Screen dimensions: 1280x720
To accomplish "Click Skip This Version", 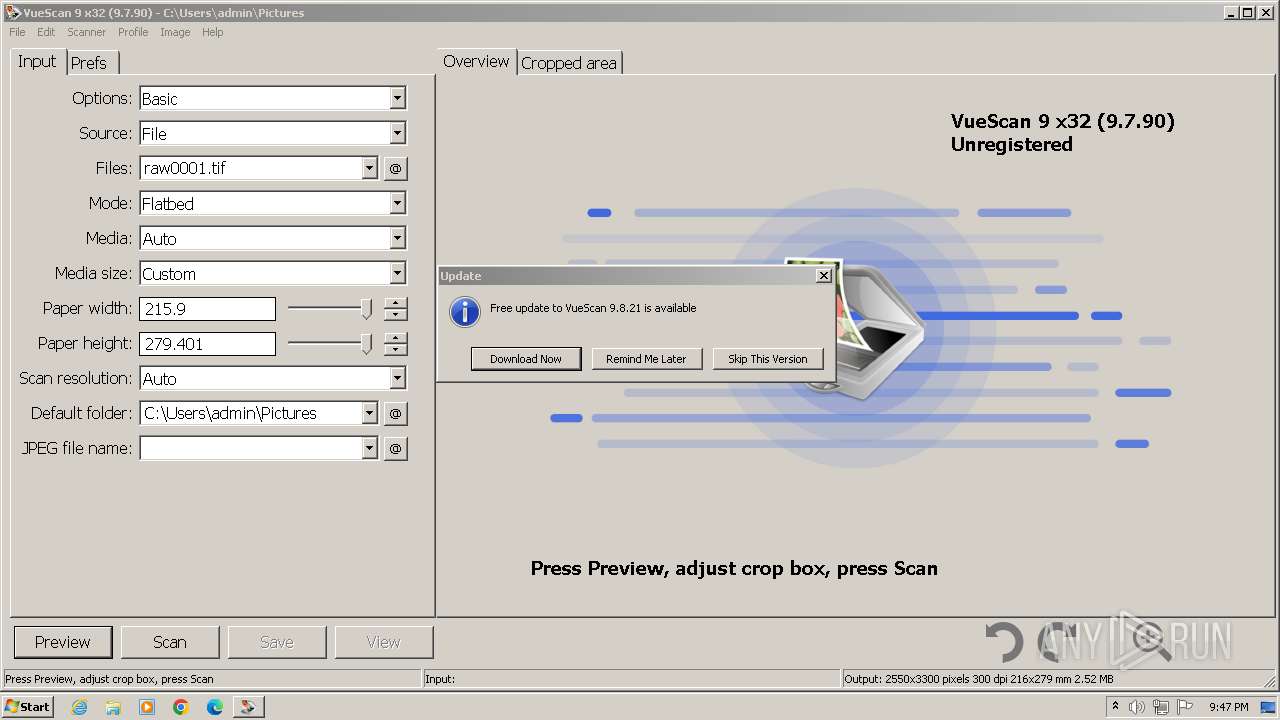I will (768, 359).
